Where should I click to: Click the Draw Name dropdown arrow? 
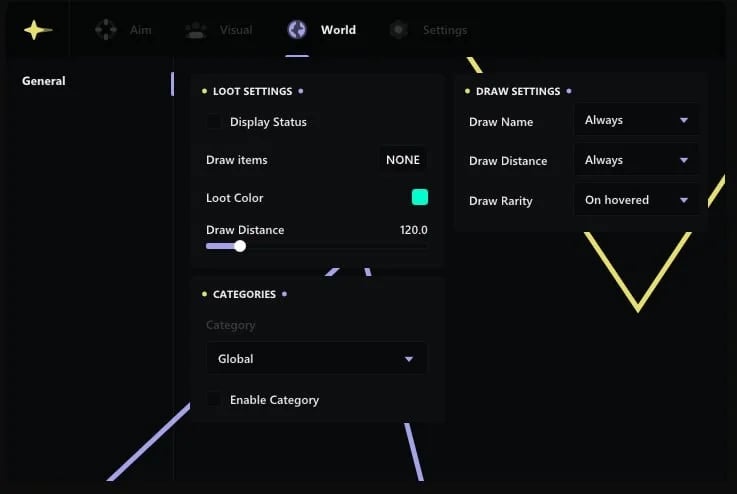pos(684,120)
